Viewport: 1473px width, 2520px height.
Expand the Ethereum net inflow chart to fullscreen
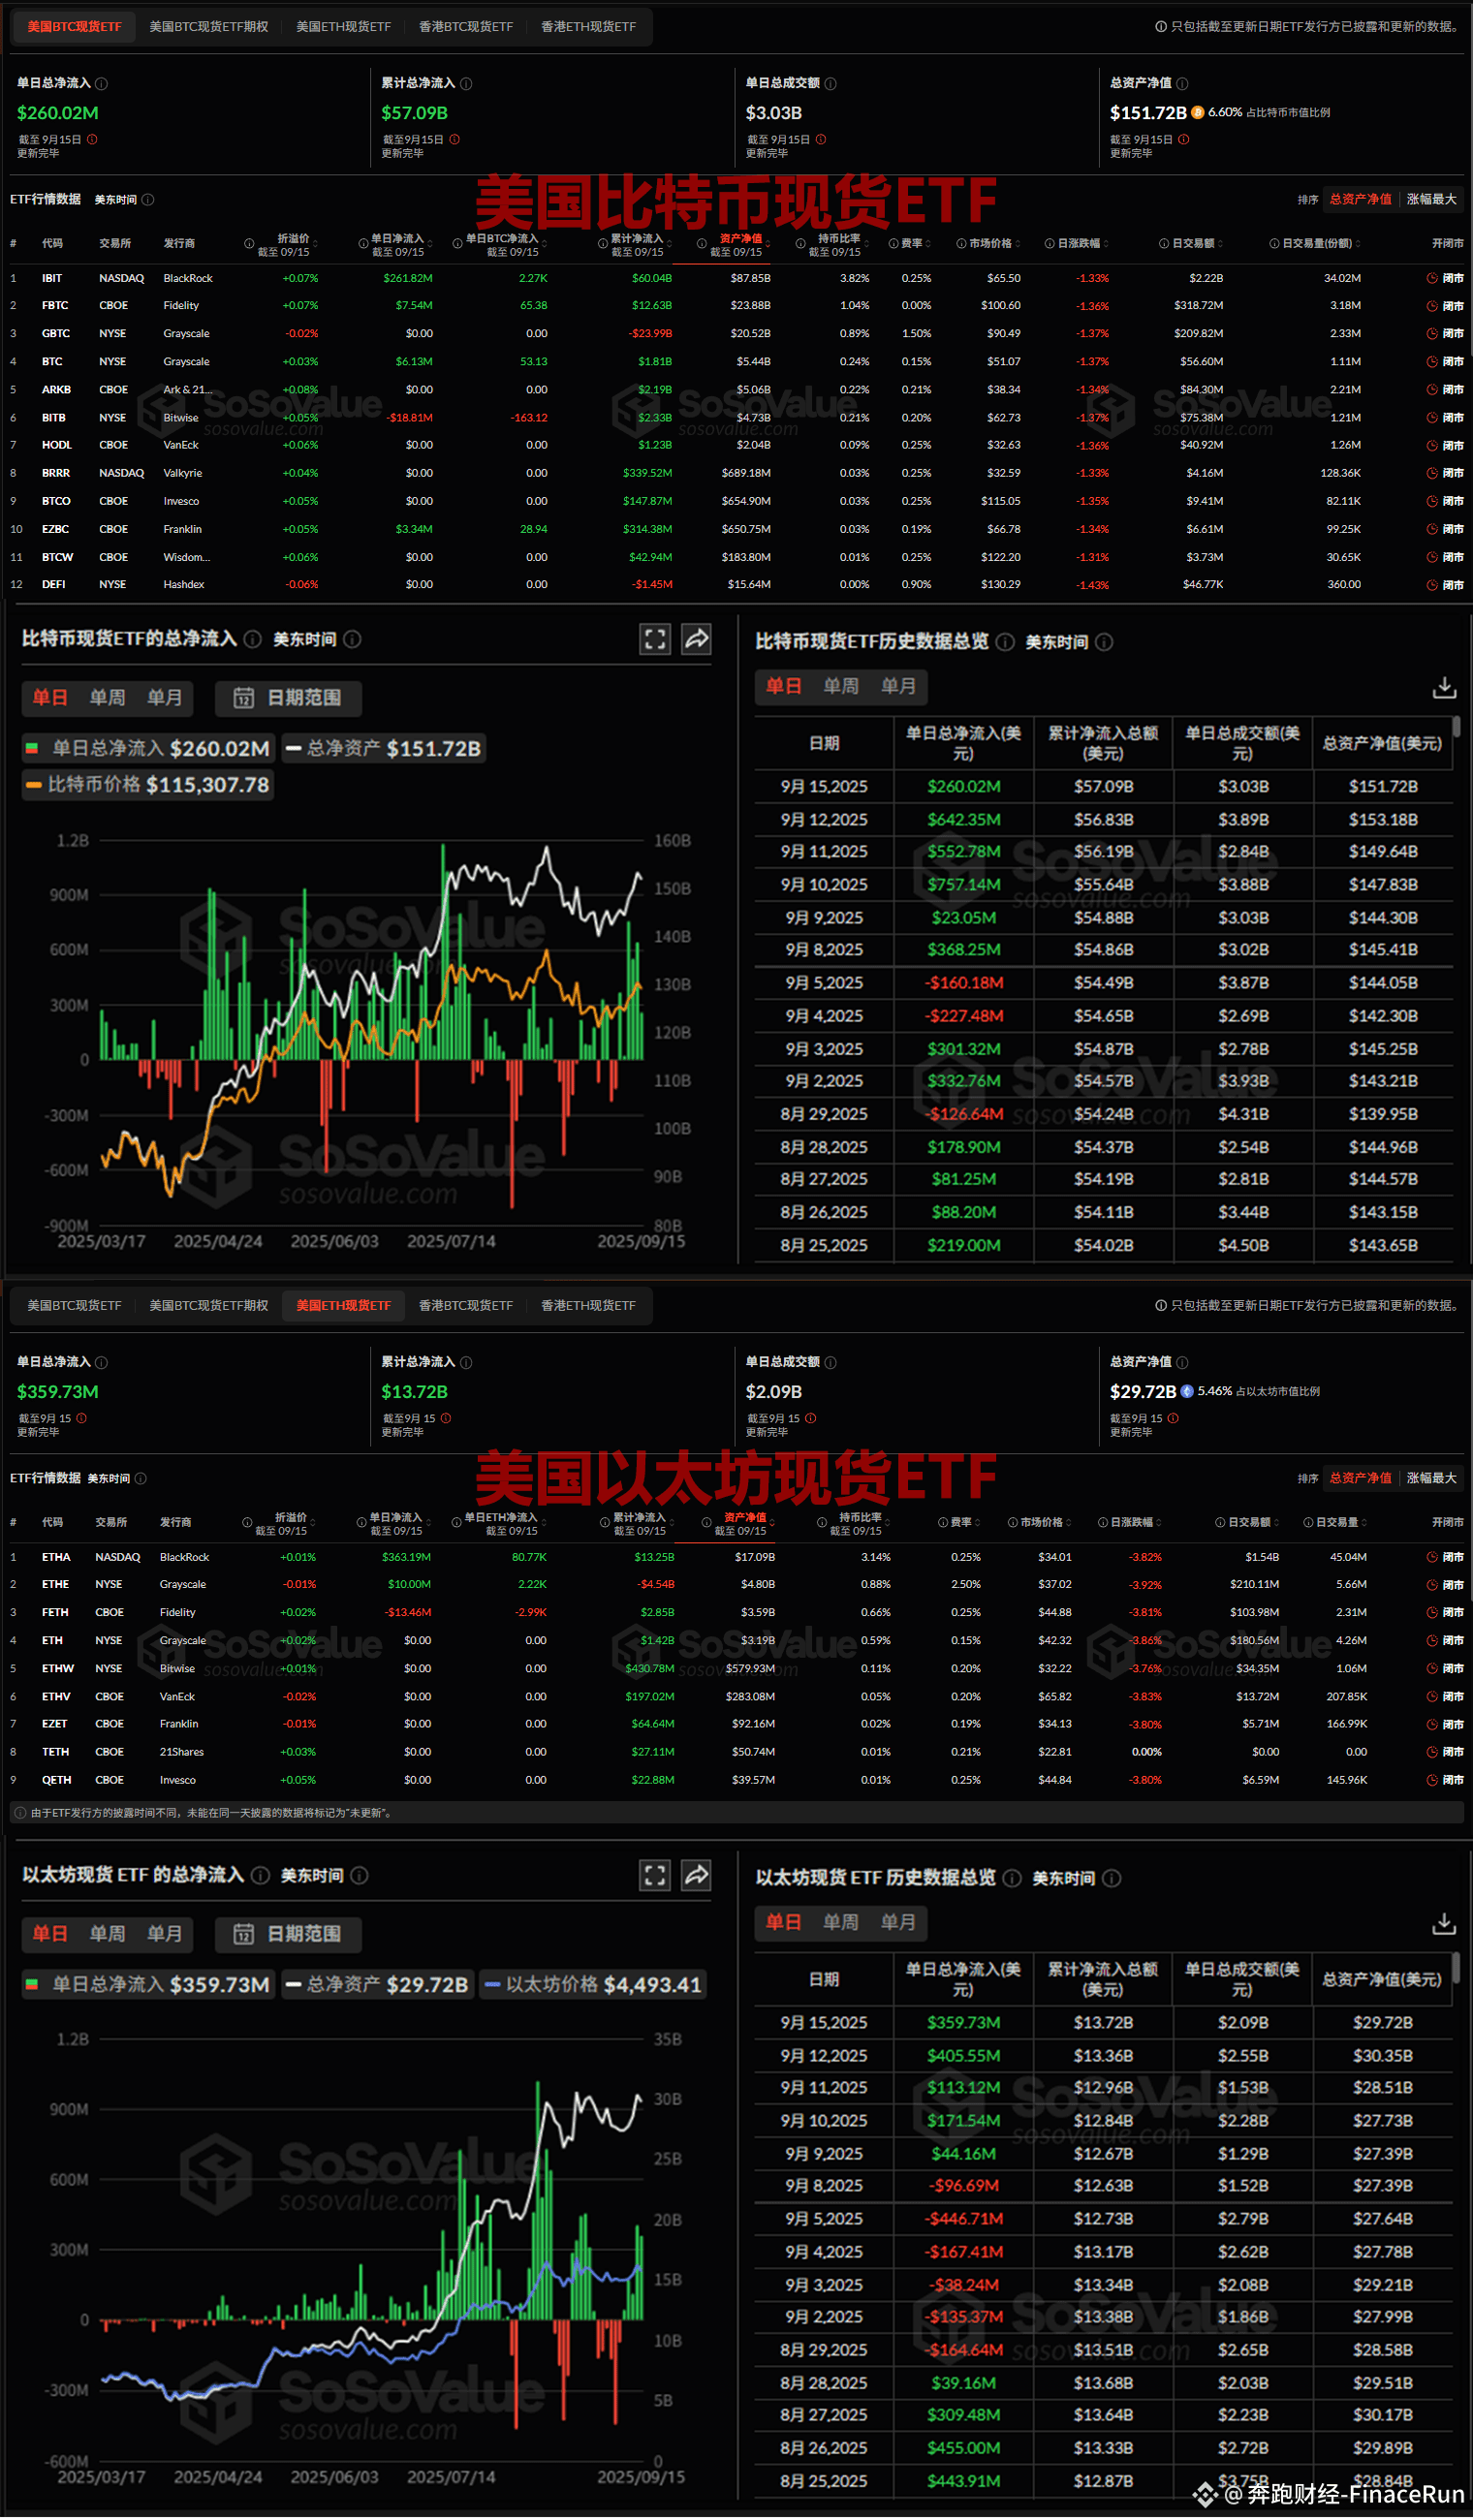coord(655,1876)
